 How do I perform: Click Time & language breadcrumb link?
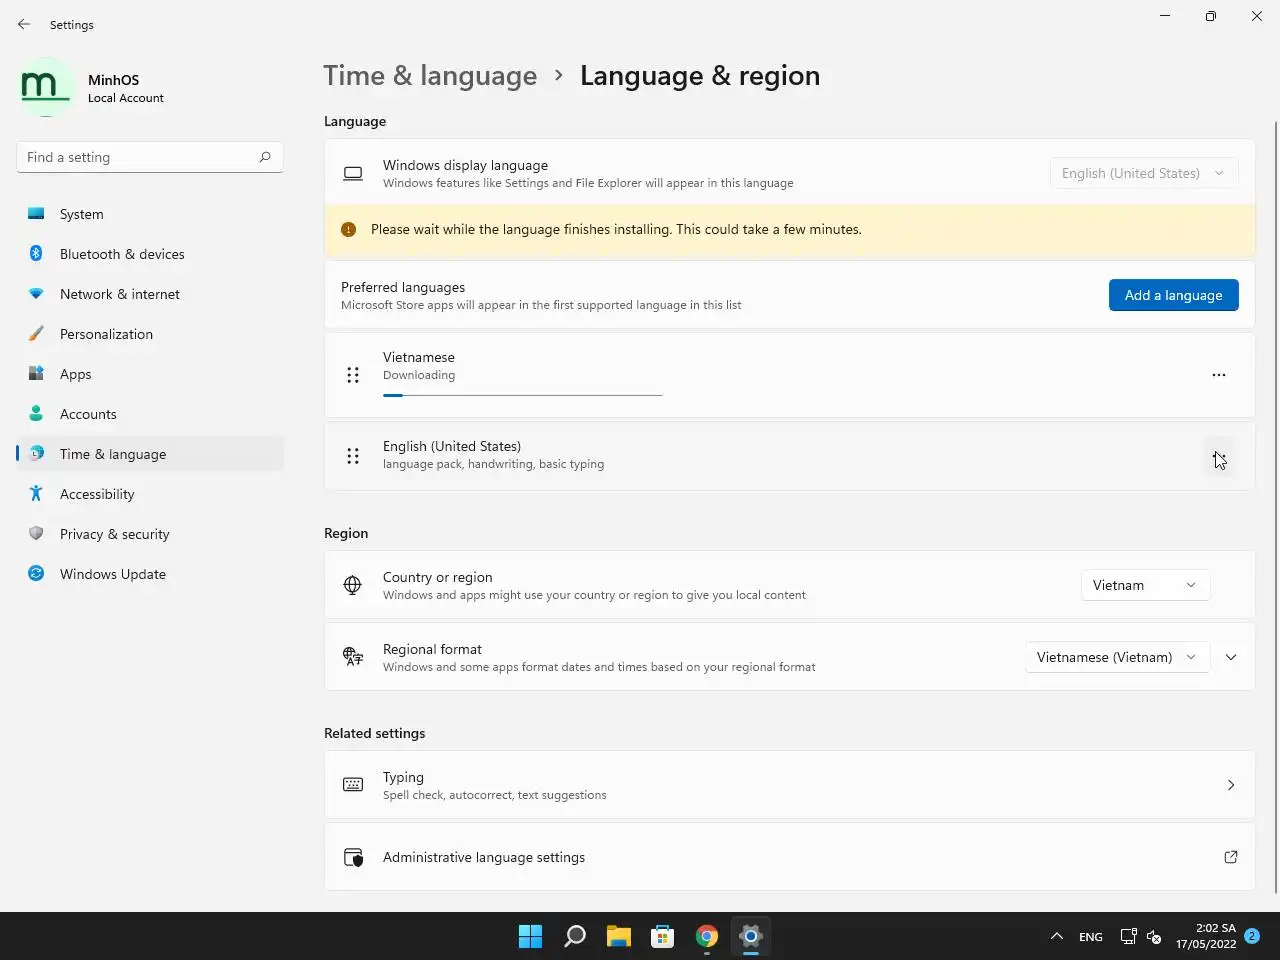(430, 76)
